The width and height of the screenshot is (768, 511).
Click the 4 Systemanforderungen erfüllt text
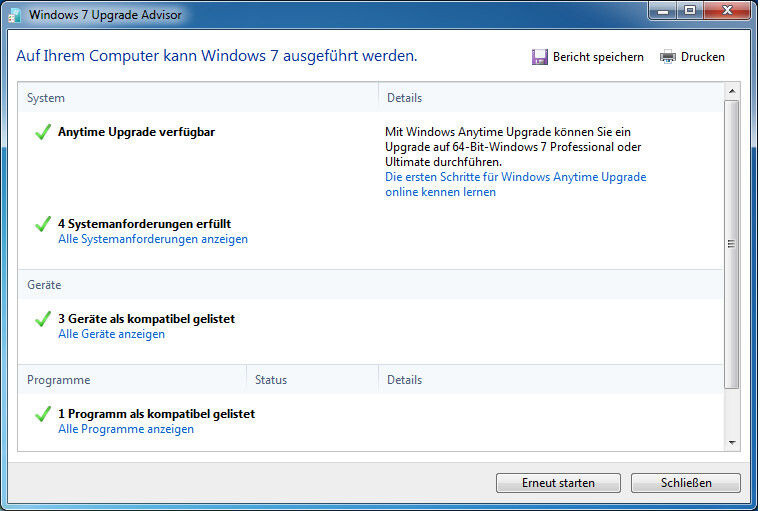144,224
